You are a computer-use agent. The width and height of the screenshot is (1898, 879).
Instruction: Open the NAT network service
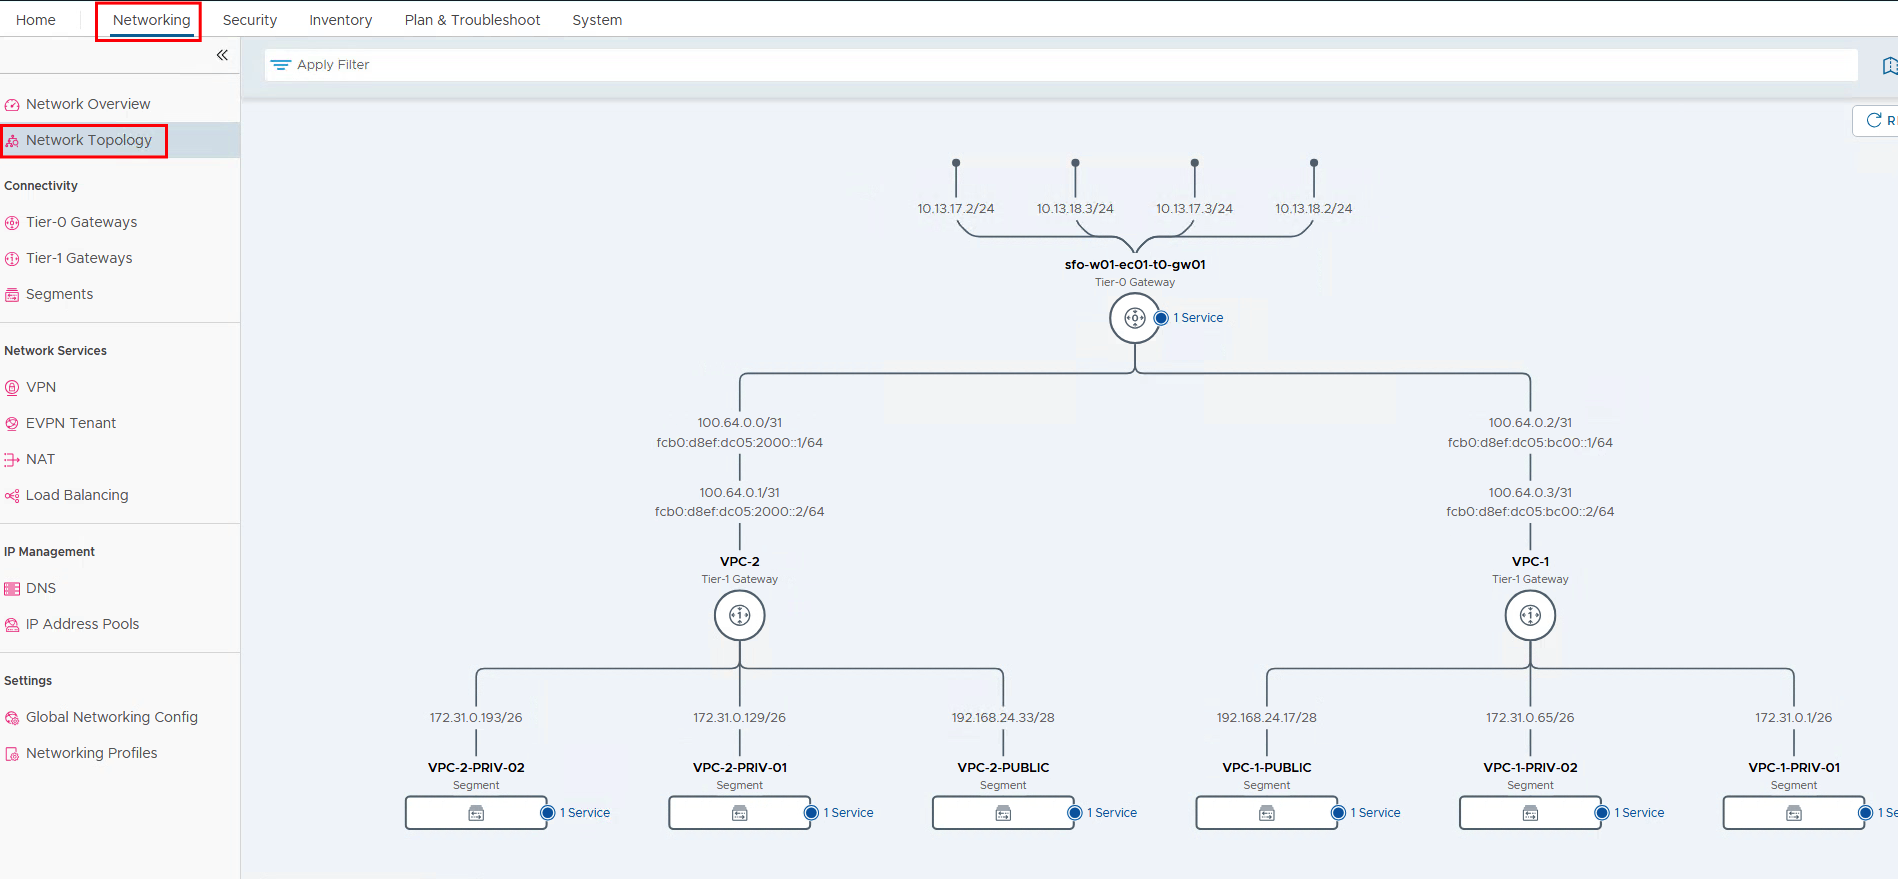point(40,459)
